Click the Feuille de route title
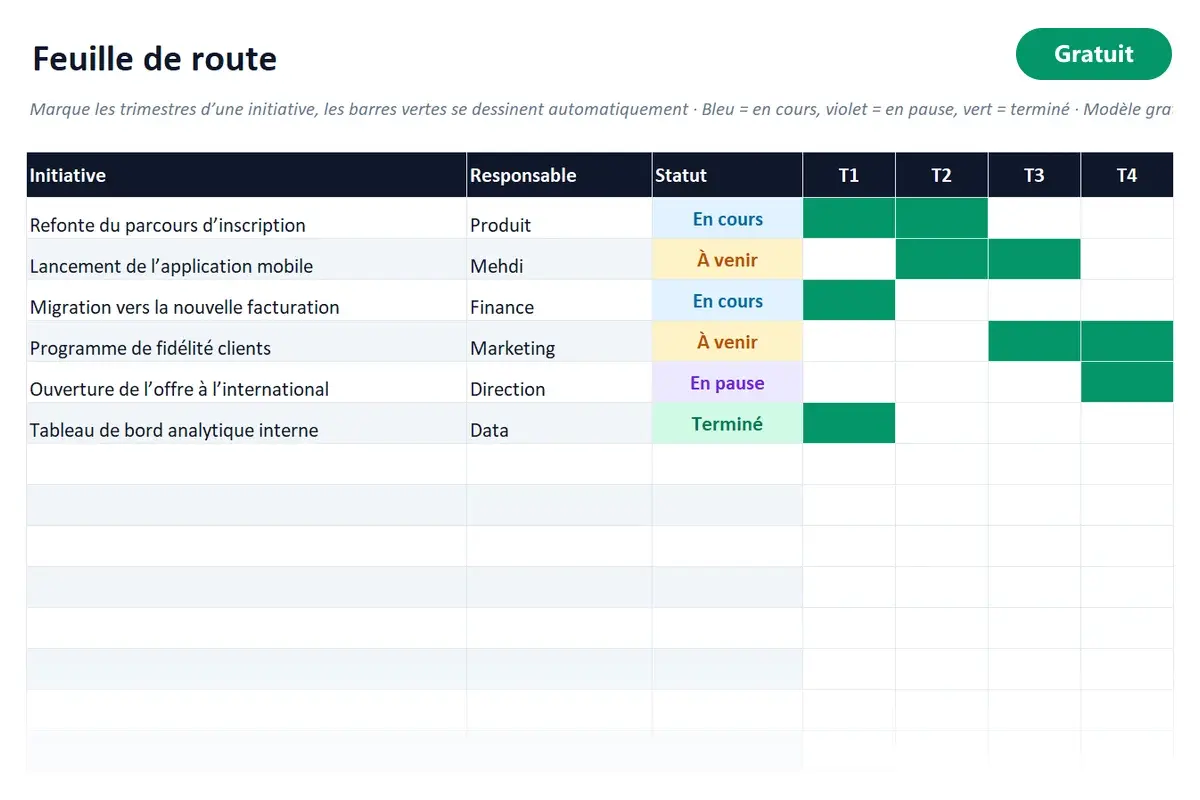The height and width of the screenshot is (800, 1200). point(154,58)
